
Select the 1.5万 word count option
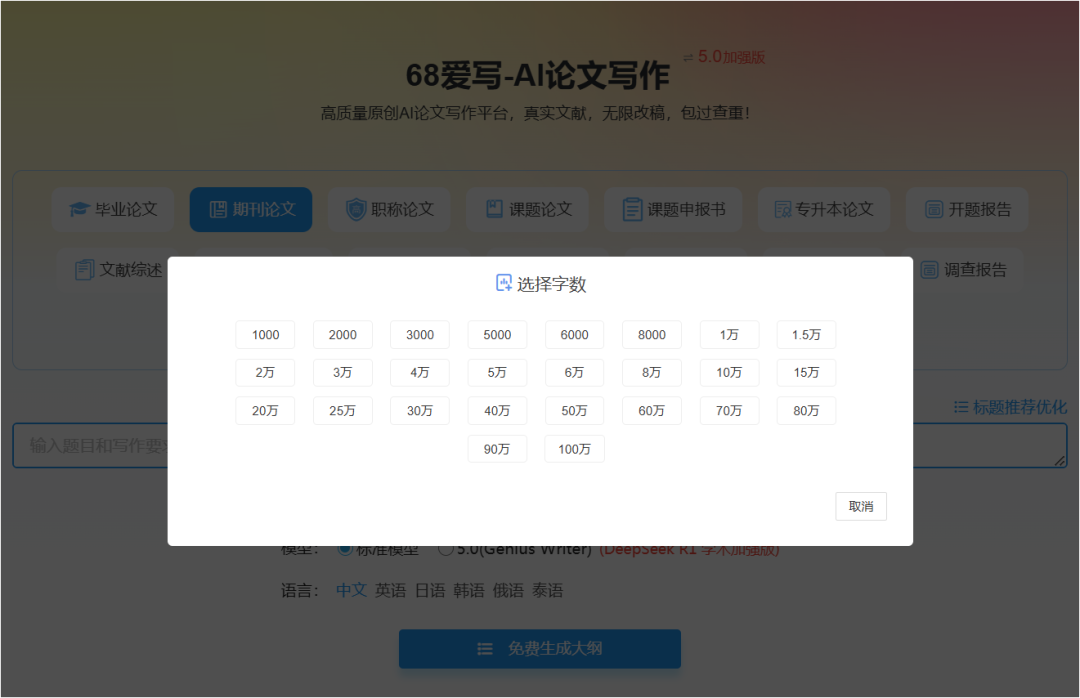tap(806, 335)
